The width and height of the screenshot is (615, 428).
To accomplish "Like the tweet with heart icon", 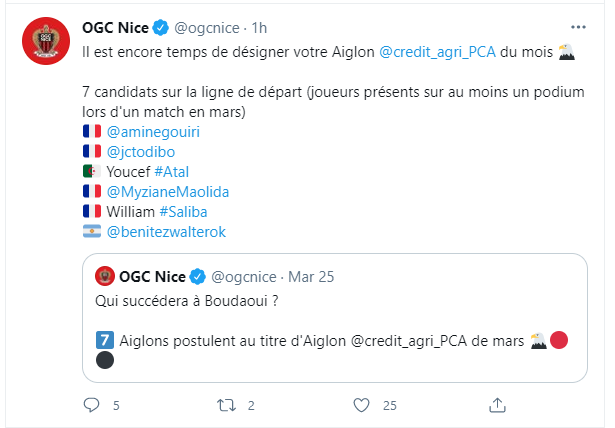I will [x=361, y=405].
